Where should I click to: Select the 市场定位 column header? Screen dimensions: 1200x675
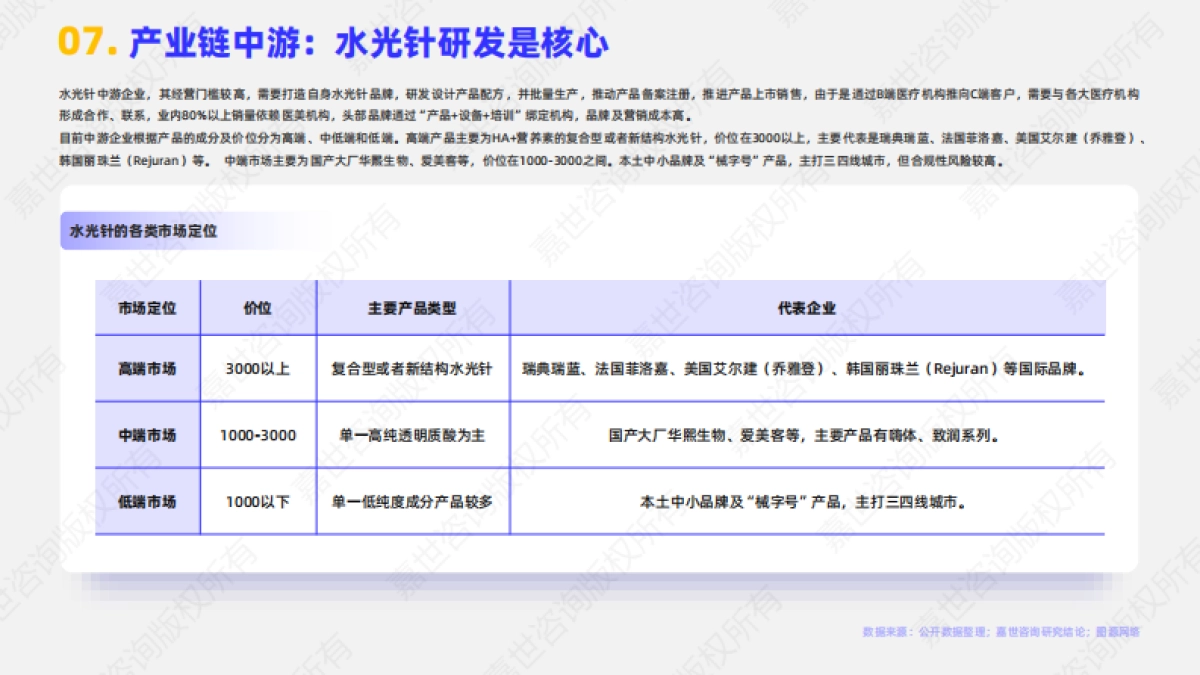(x=147, y=310)
